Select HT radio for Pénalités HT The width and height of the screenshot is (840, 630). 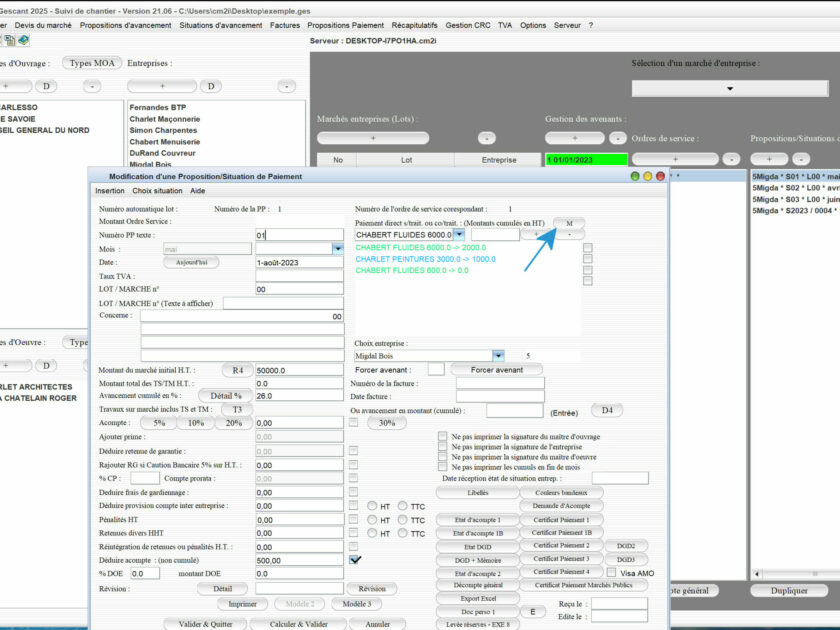click(x=372, y=520)
